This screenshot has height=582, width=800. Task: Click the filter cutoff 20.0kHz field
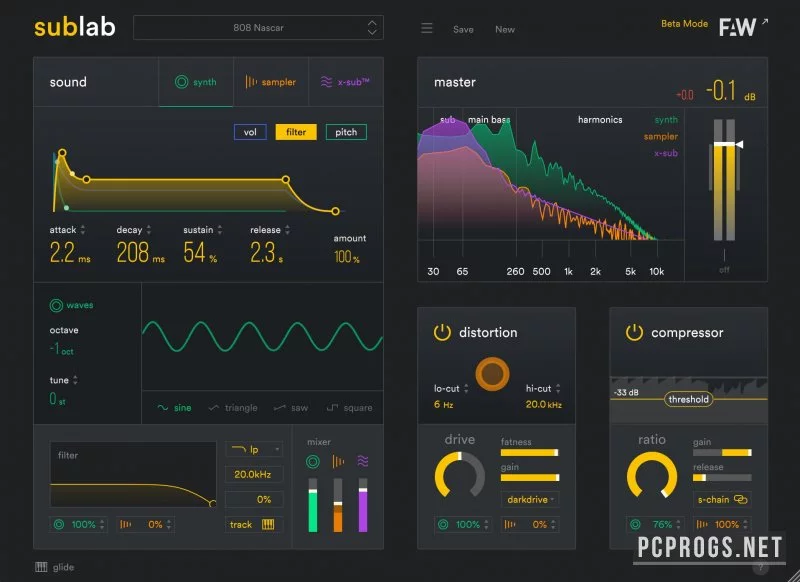[x=254, y=474]
